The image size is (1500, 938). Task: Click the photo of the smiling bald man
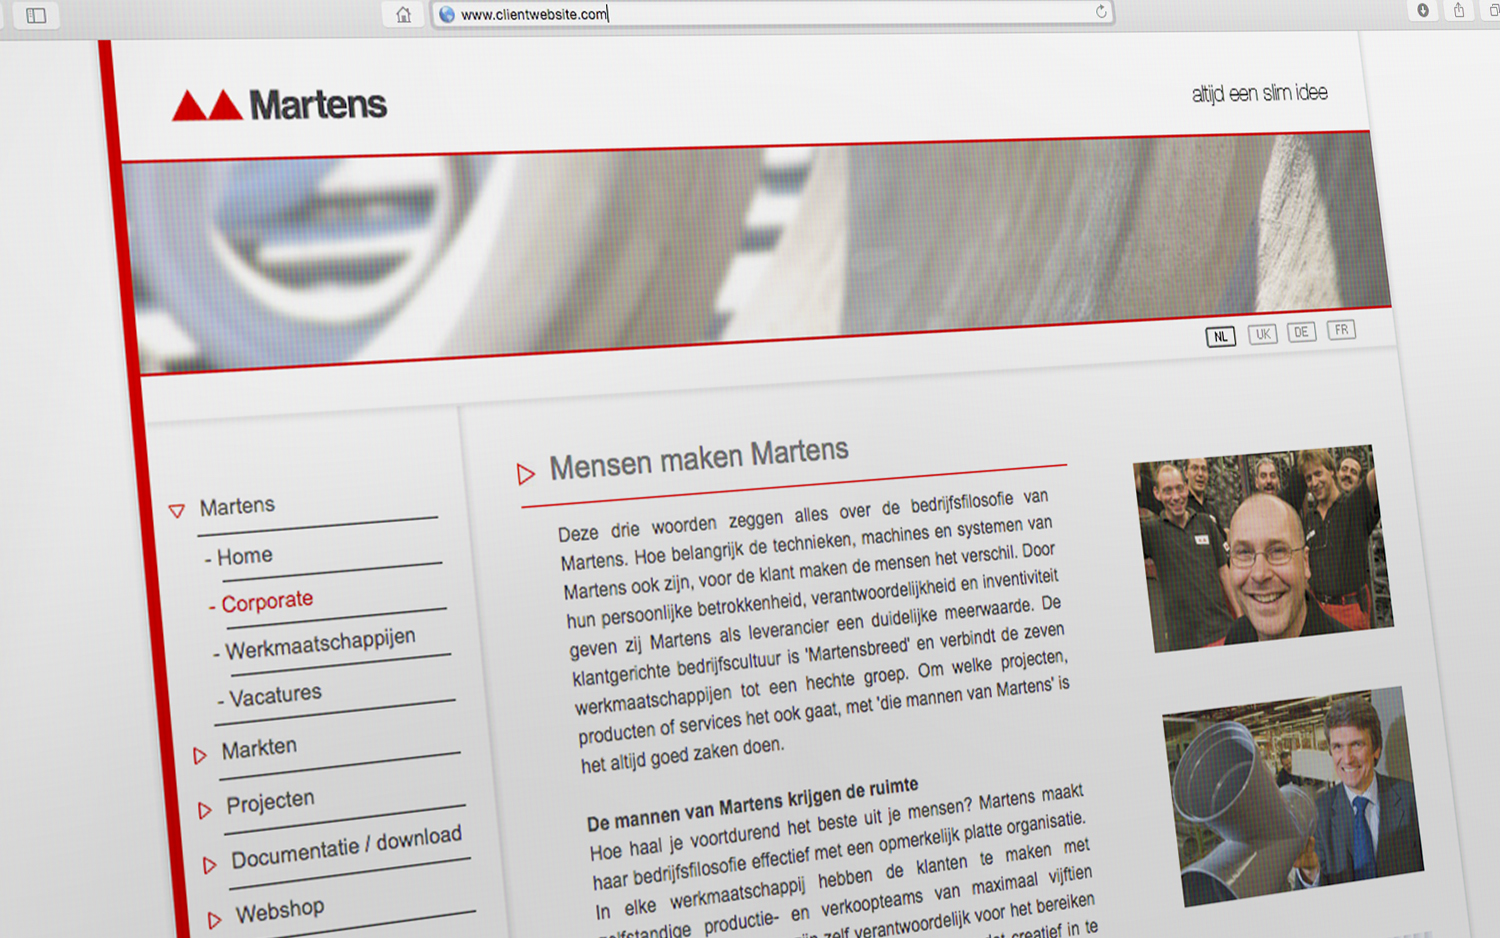tap(1262, 548)
